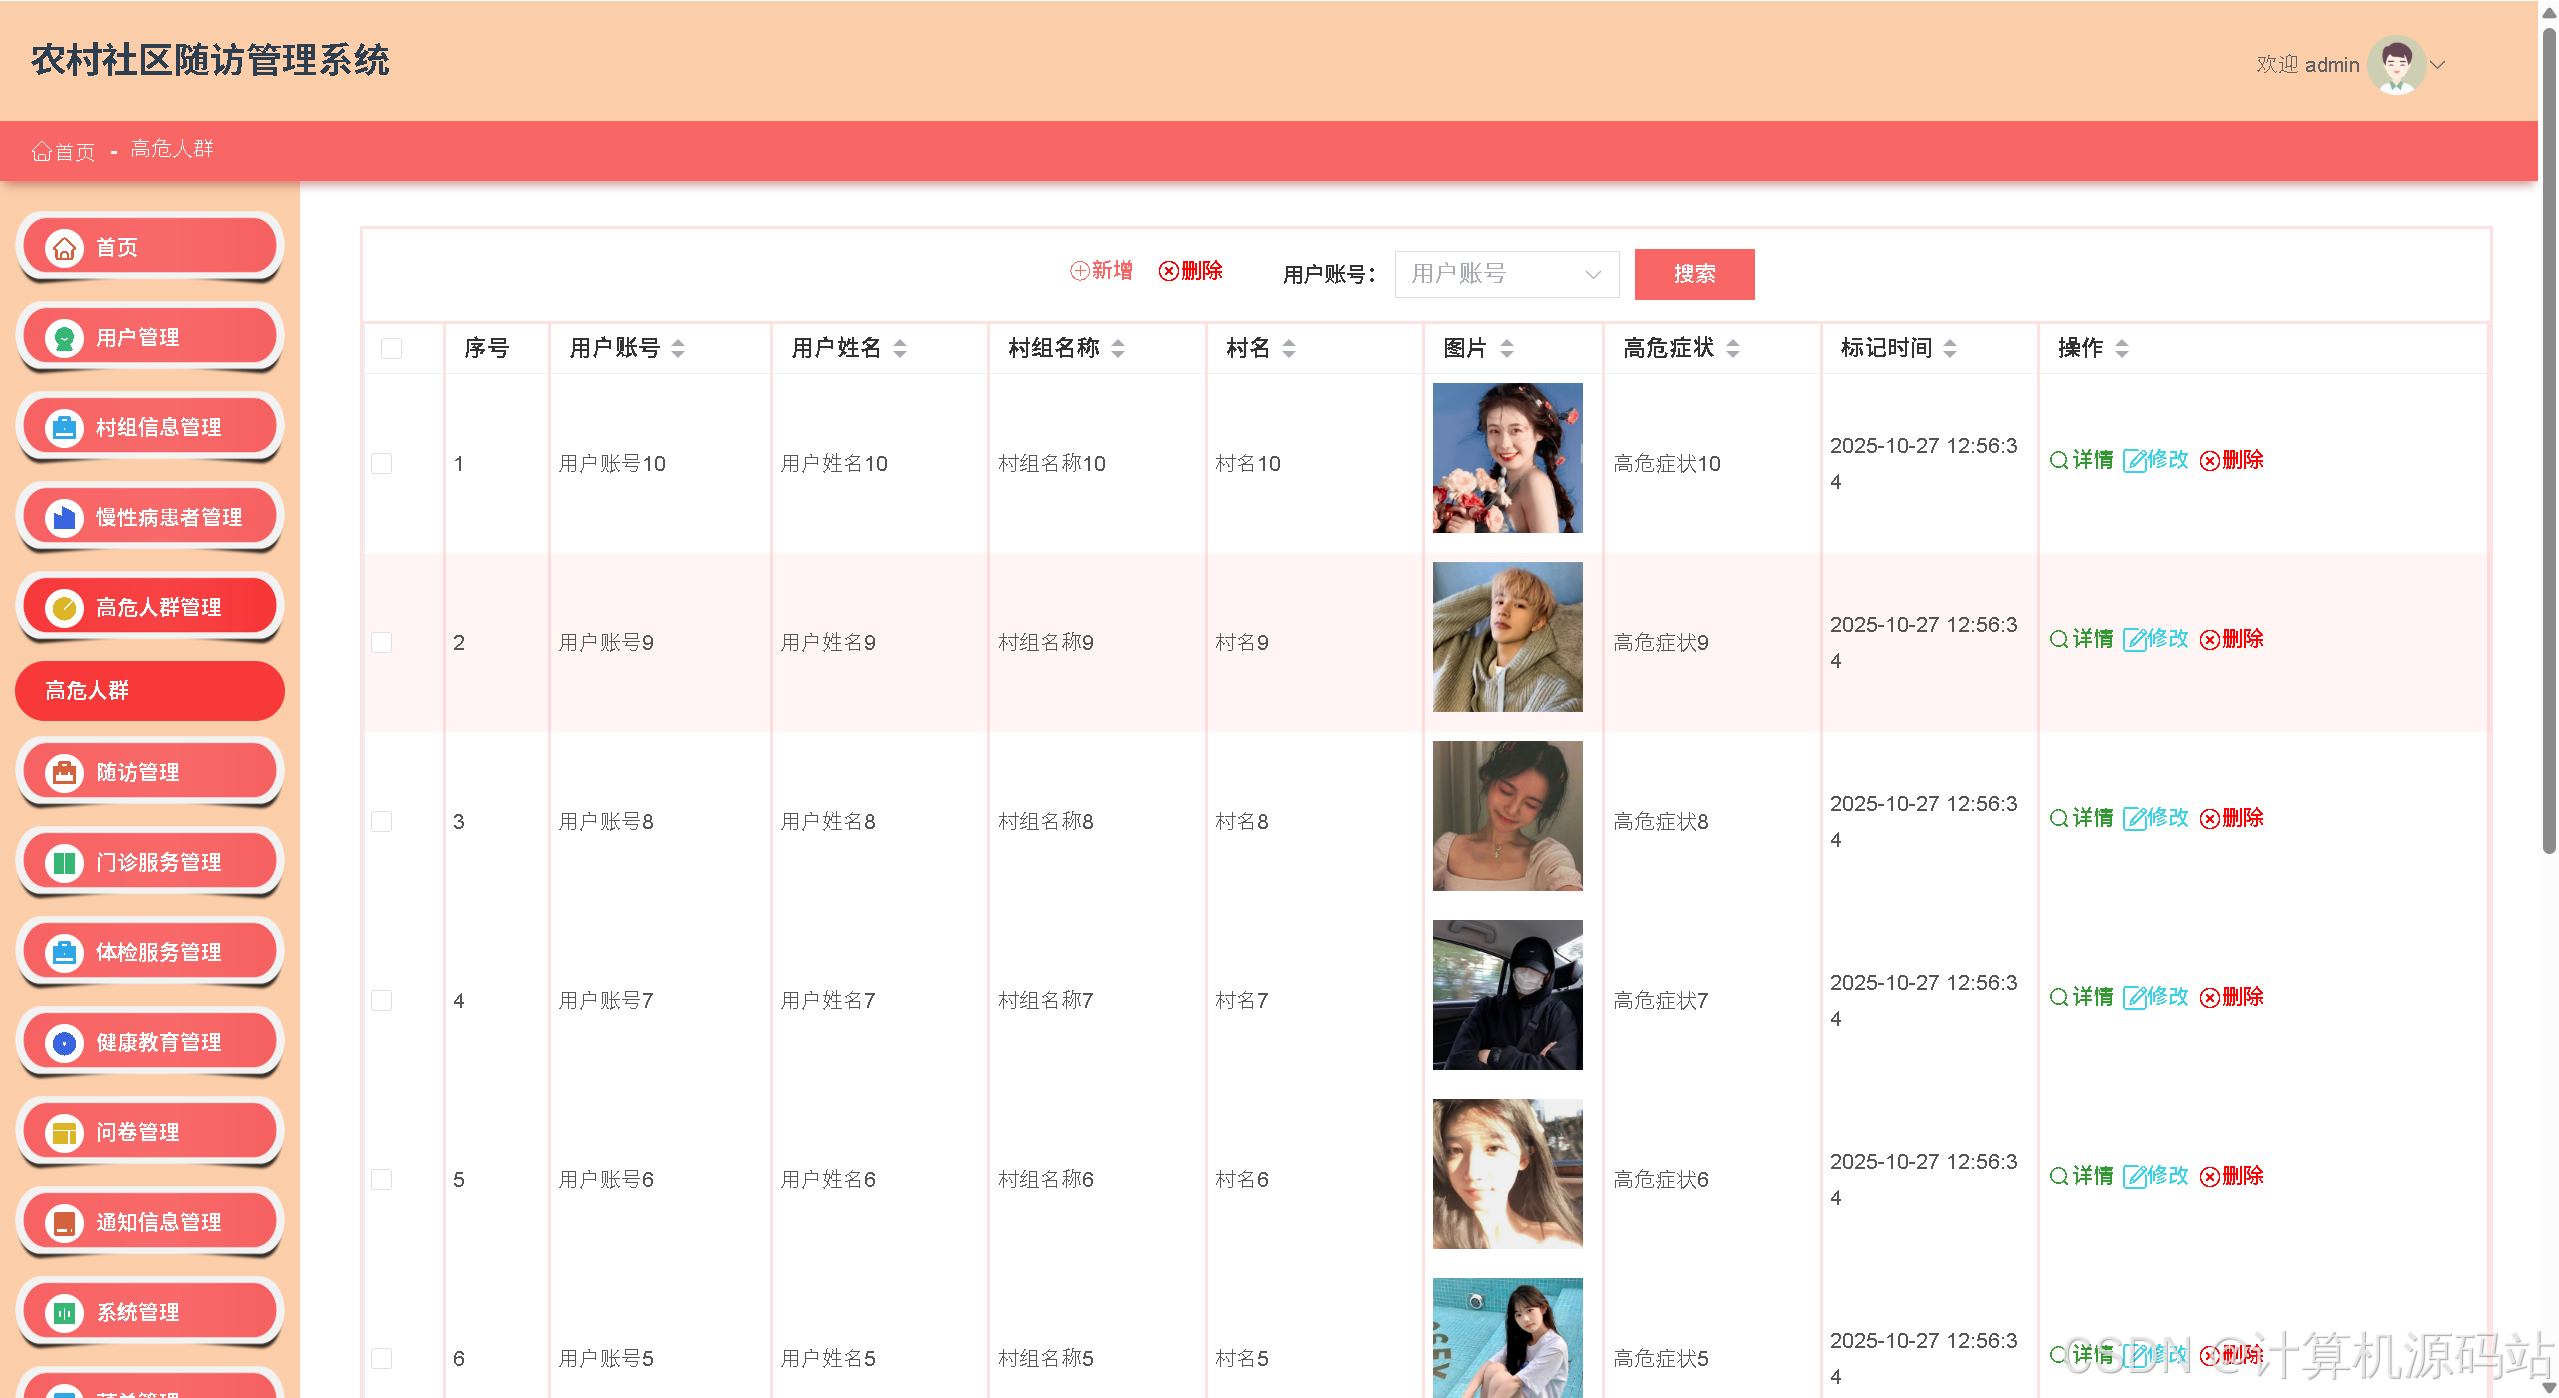Check the row checkbox for 用户账号10
The image size is (2559, 1398).
pos(381,463)
